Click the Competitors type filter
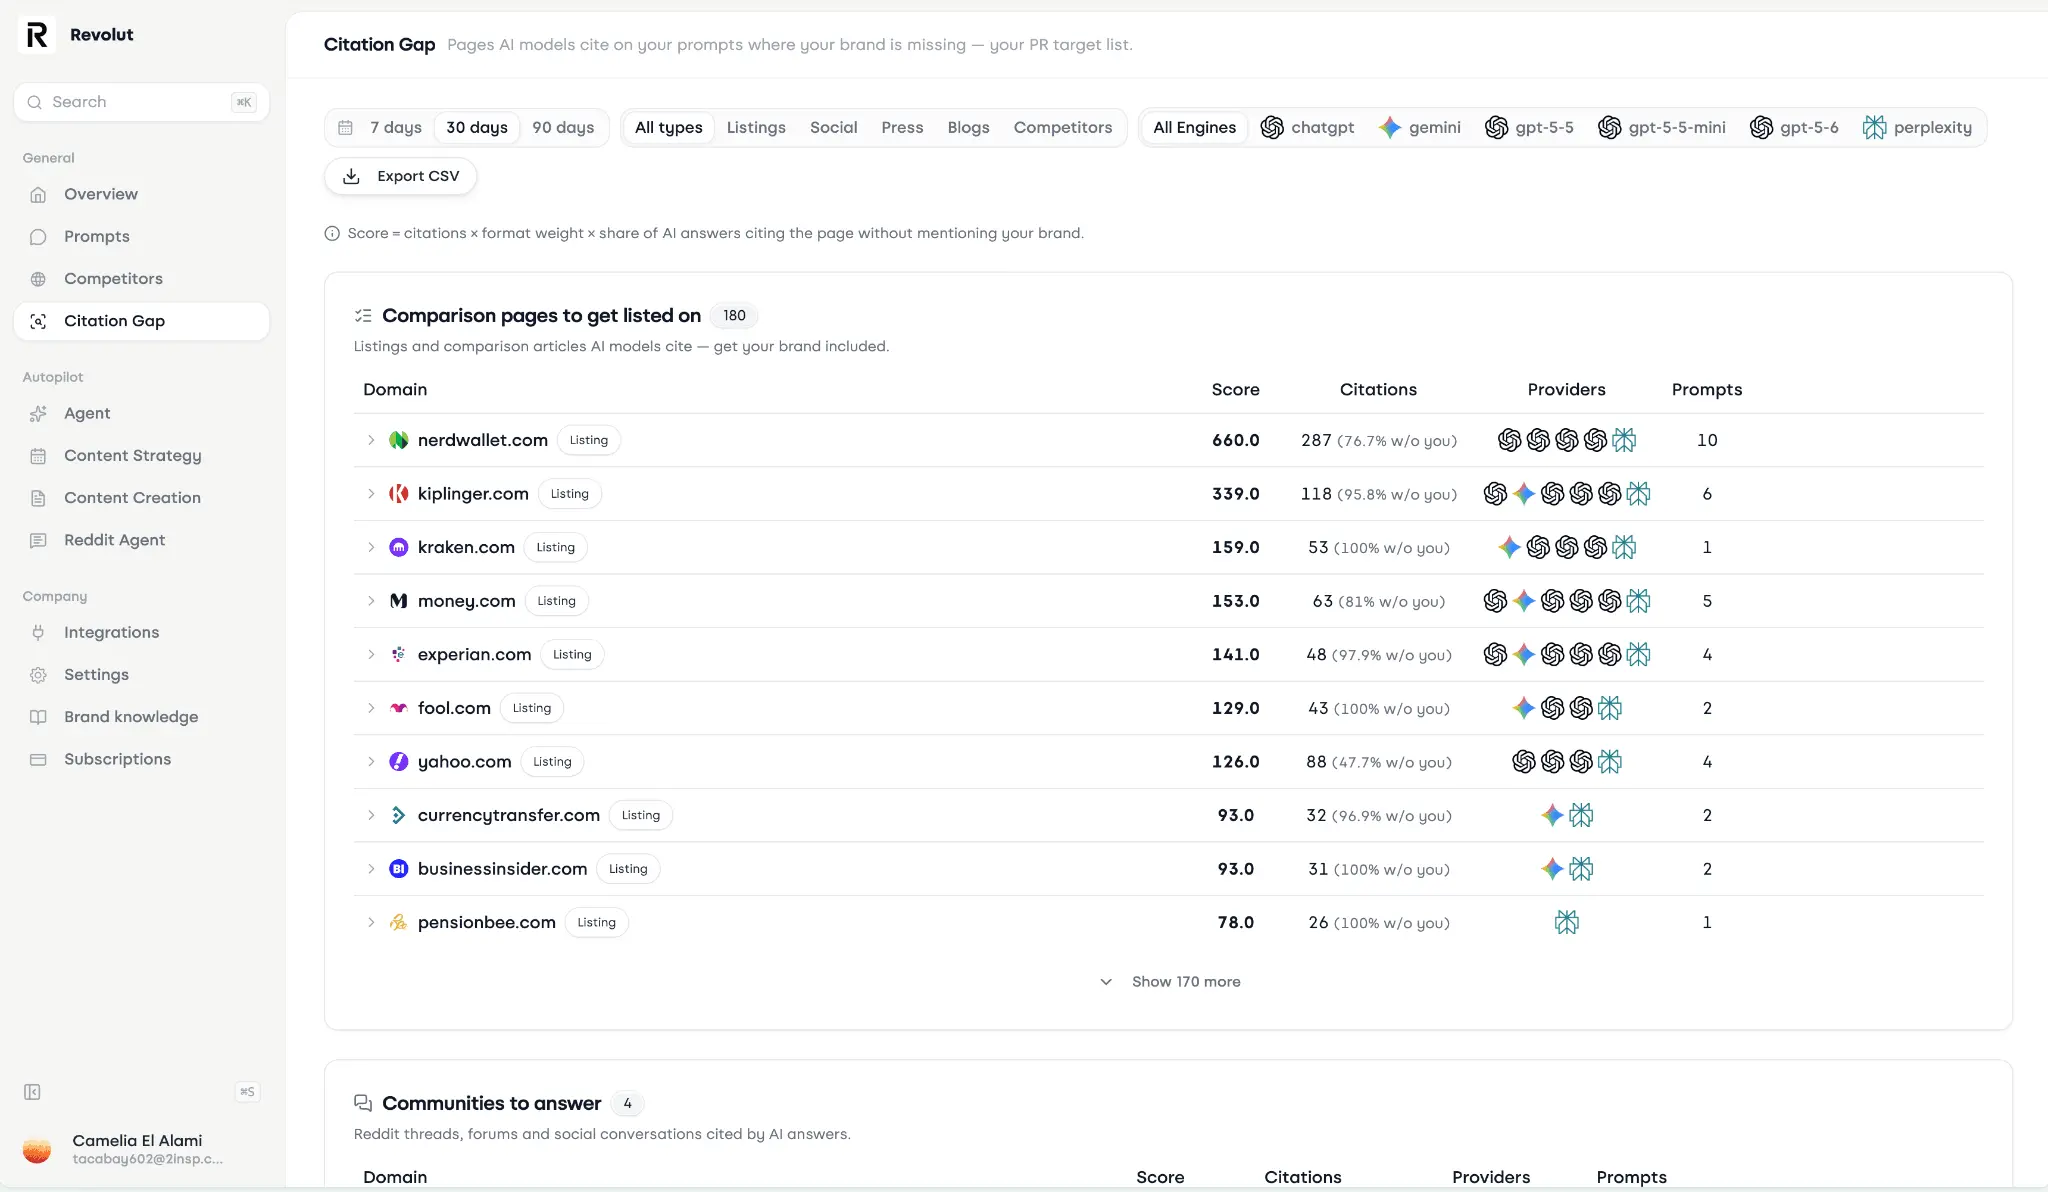The height and width of the screenshot is (1192, 2048). coord(1062,128)
